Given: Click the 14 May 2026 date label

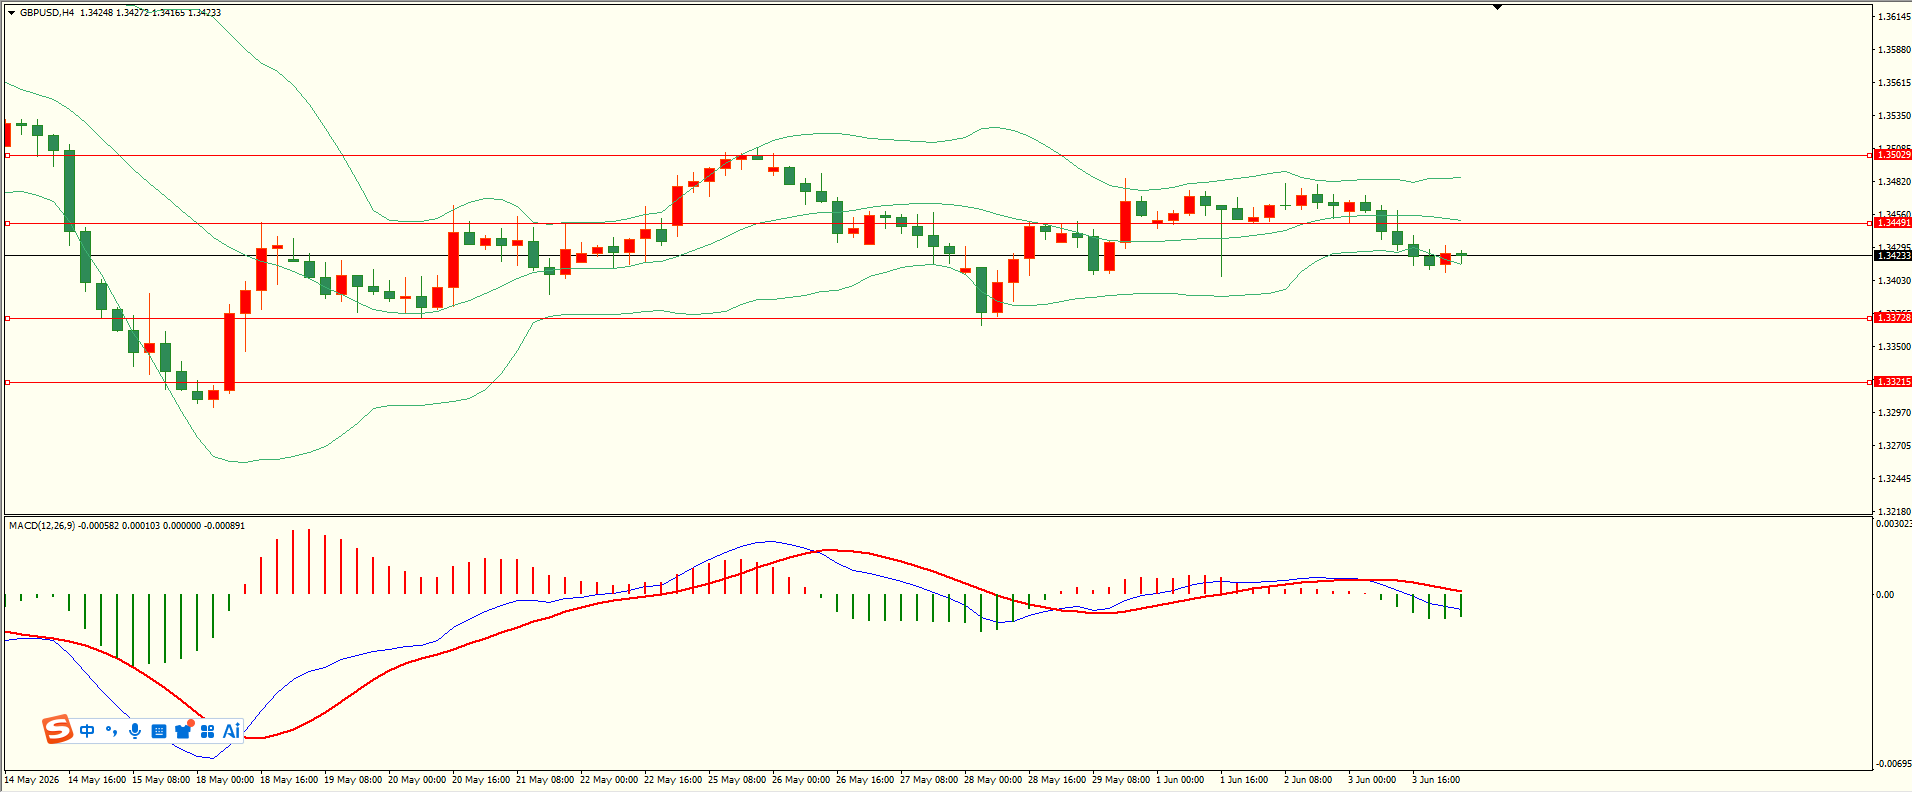Looking at the screenshot, I should [x=32, y=780].
